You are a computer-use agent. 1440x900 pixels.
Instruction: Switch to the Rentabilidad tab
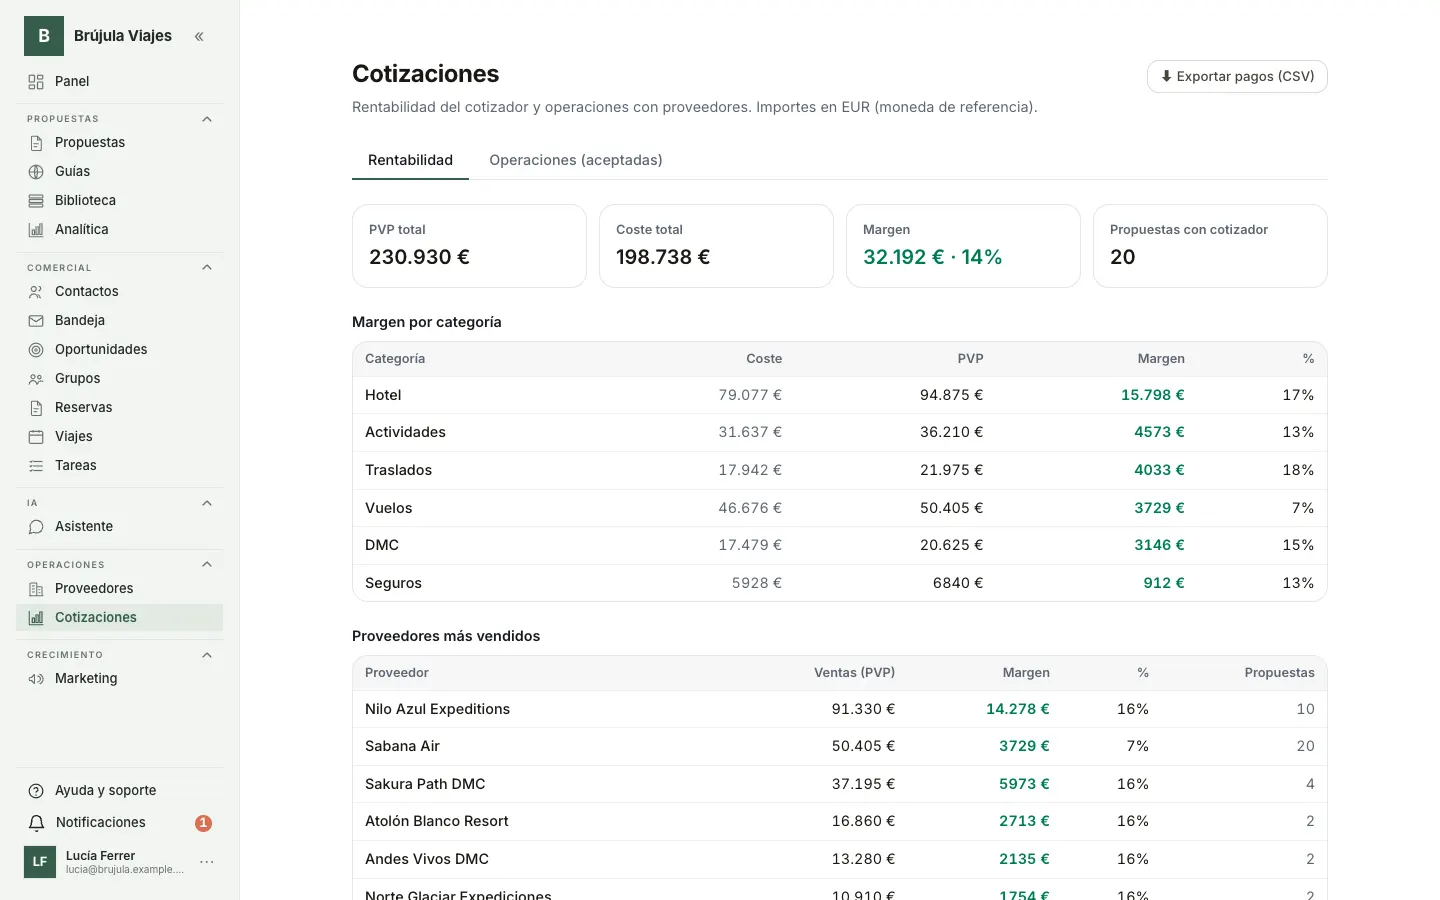coord(410,160)
